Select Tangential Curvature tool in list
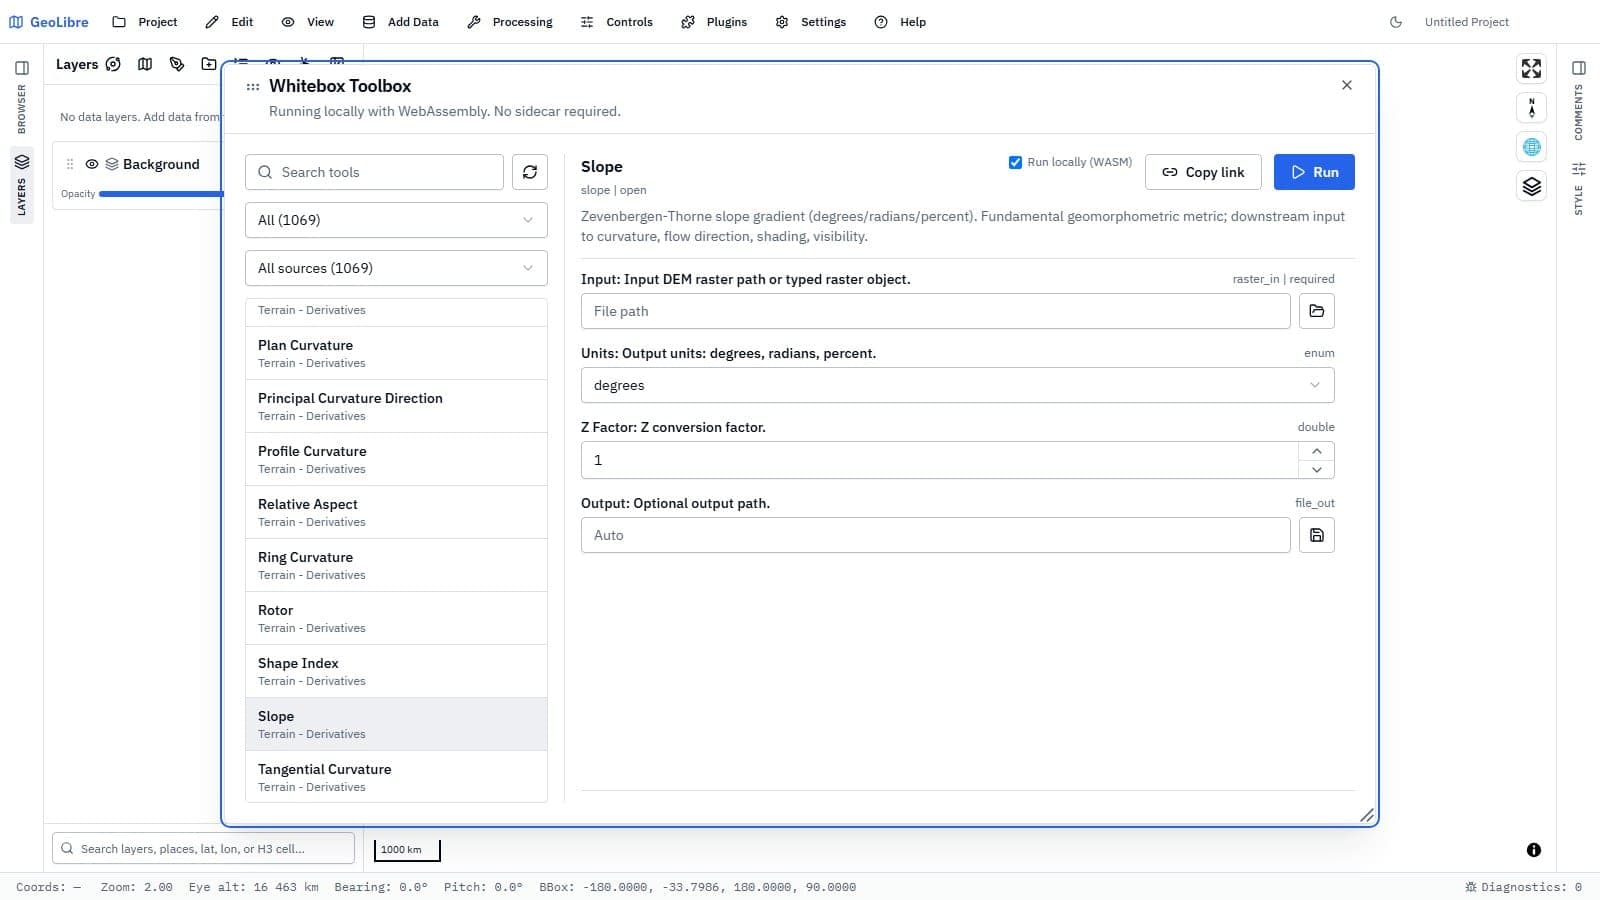Screen dimensions: 1600x900 pos(396,777)
